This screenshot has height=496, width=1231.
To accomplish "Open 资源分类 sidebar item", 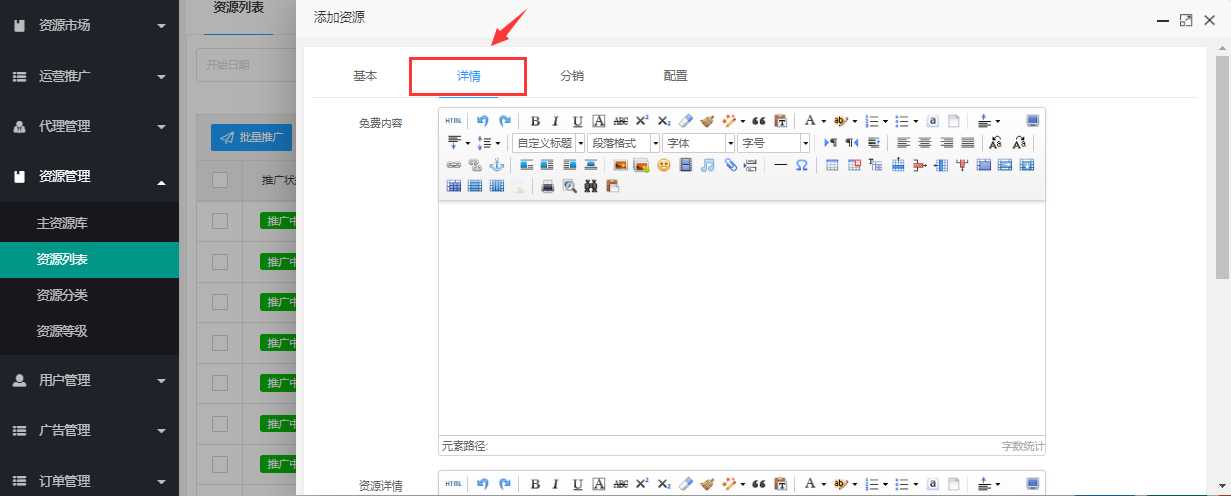I will point(89,295).
